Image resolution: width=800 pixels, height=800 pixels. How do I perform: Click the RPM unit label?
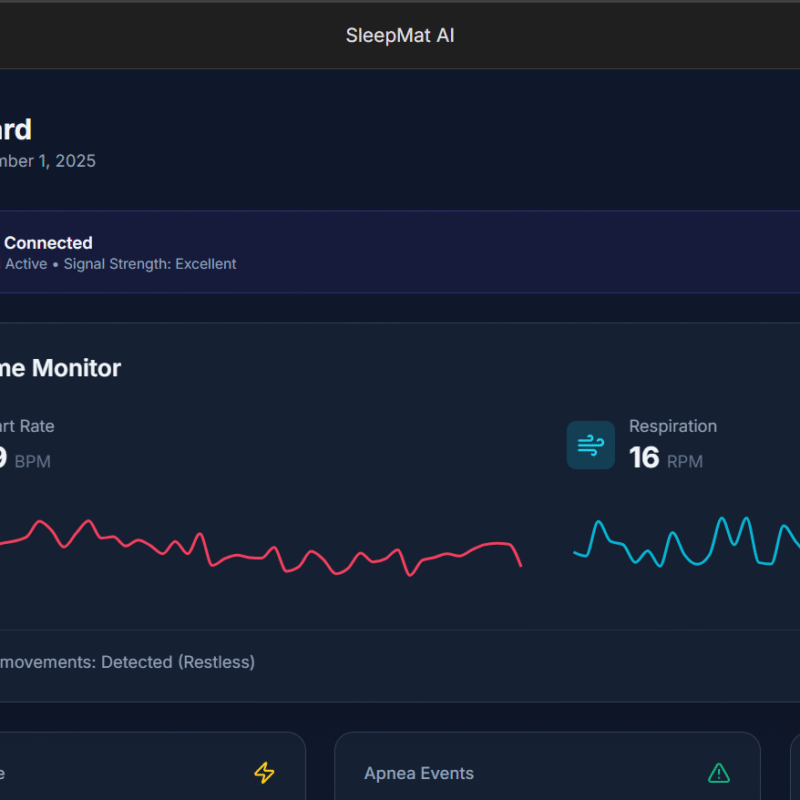click(x=685, y=461)
